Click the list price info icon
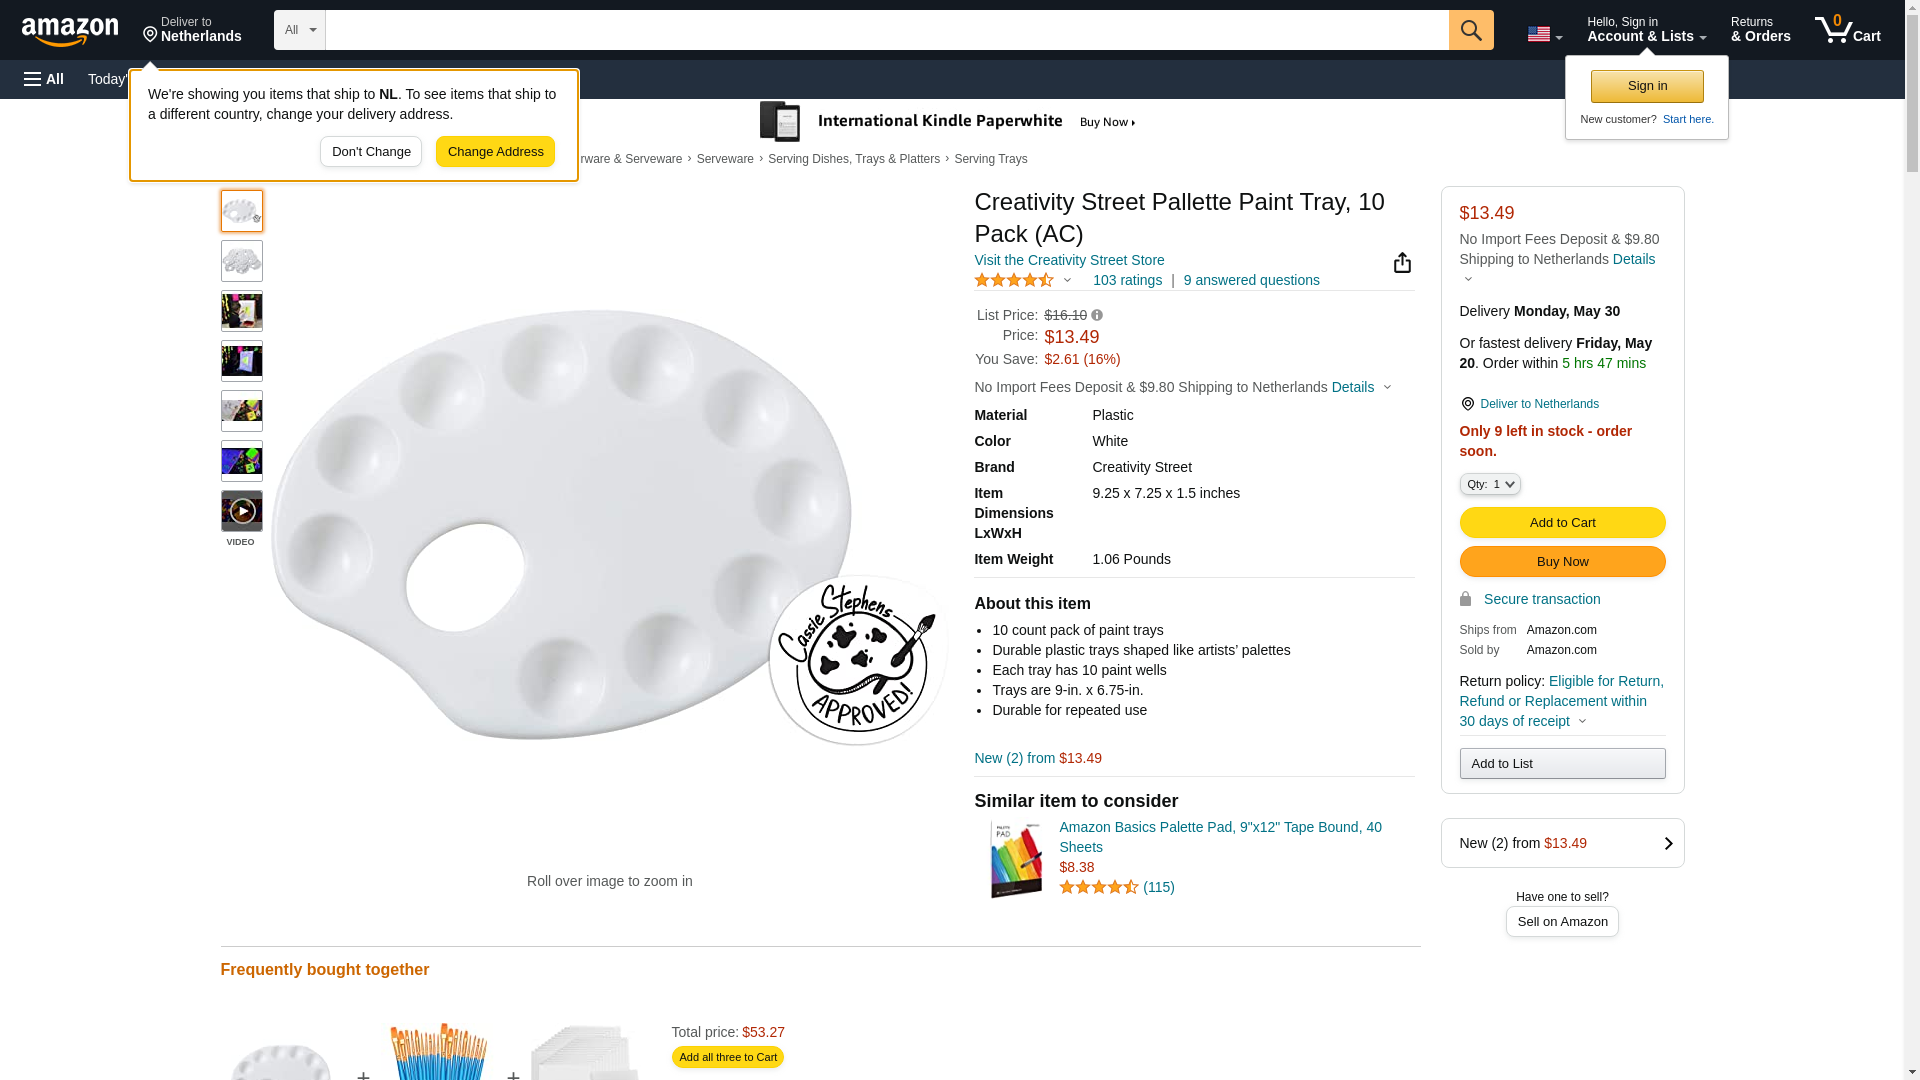Image resolution: width=1920 pixels, height=1080 pixels. tap(1097, 315)
